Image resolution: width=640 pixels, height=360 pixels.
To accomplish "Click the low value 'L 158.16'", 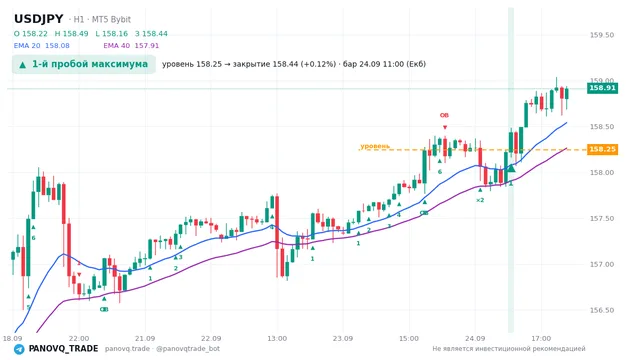I will click(x=112, y=34).
